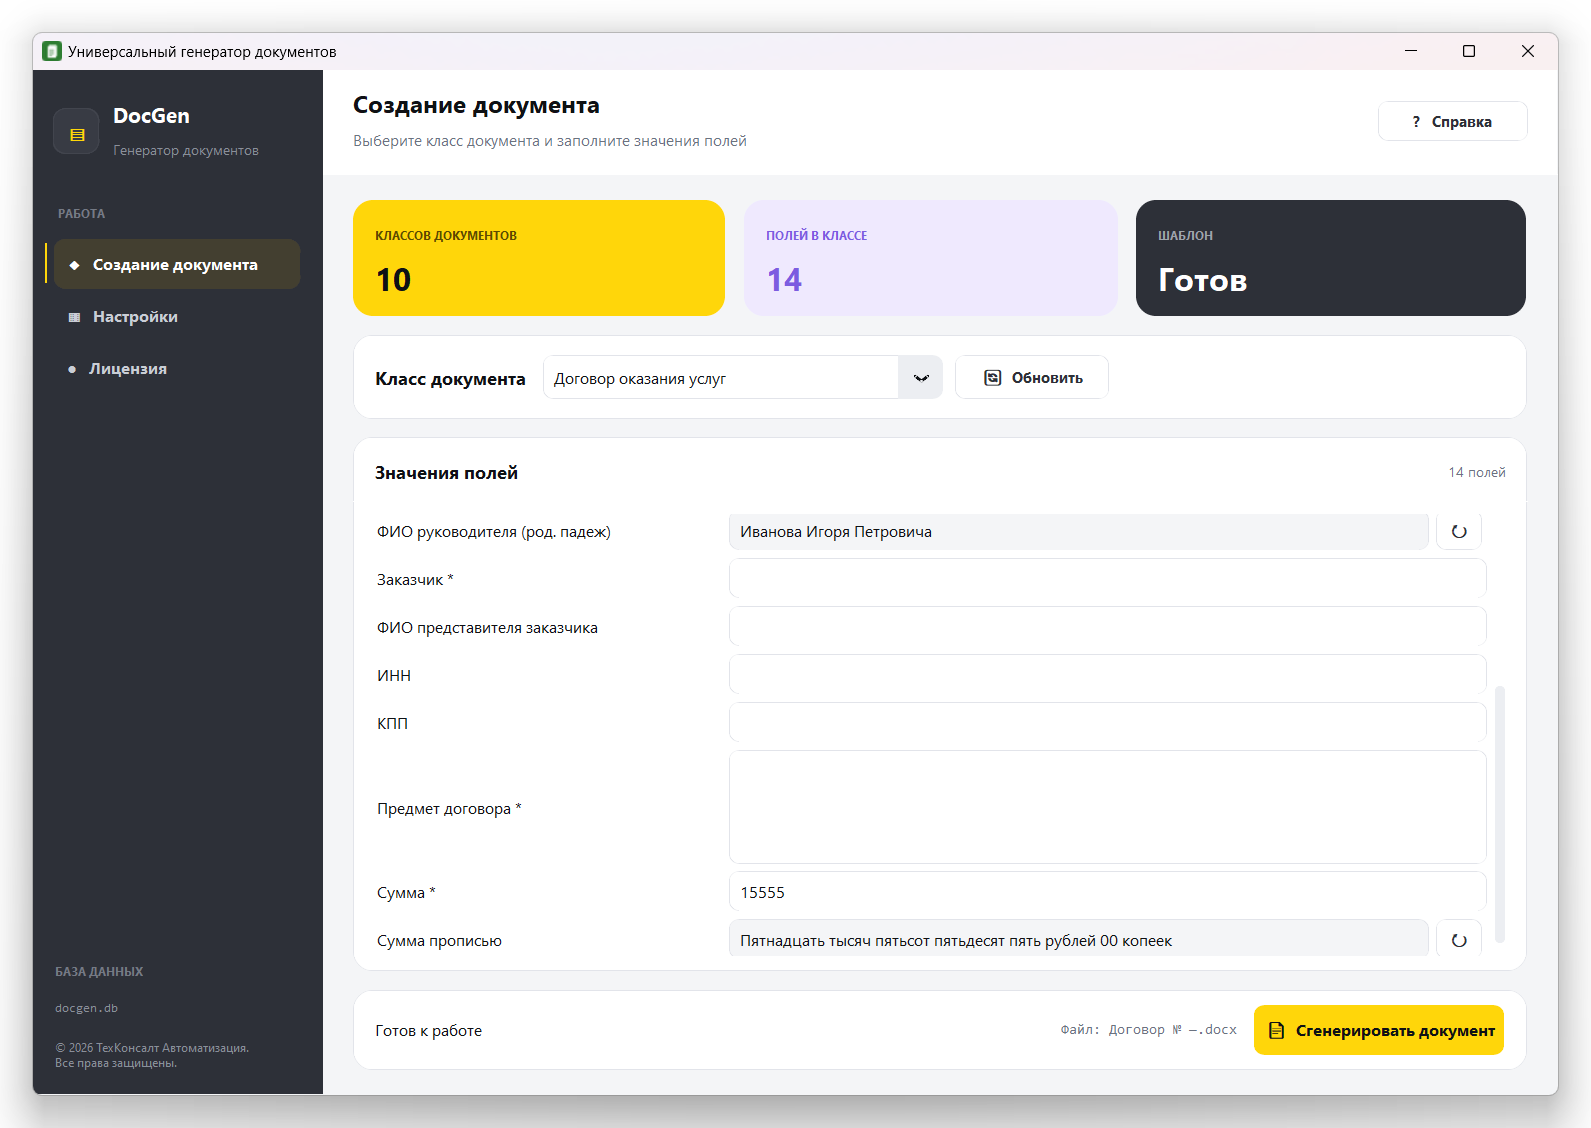
Task: Click the Предмет договора text area
Action: point(1107,808)
